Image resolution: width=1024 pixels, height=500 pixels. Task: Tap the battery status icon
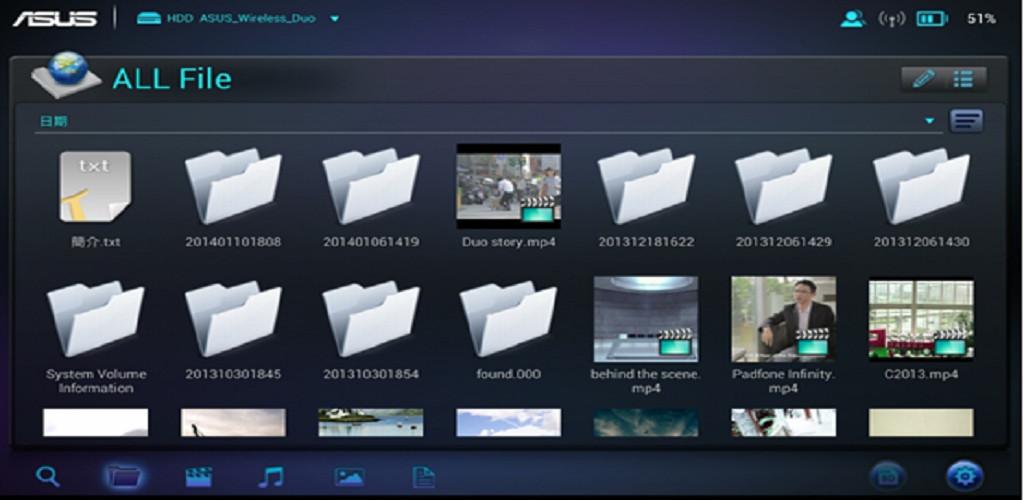click(x=931, y=18)
